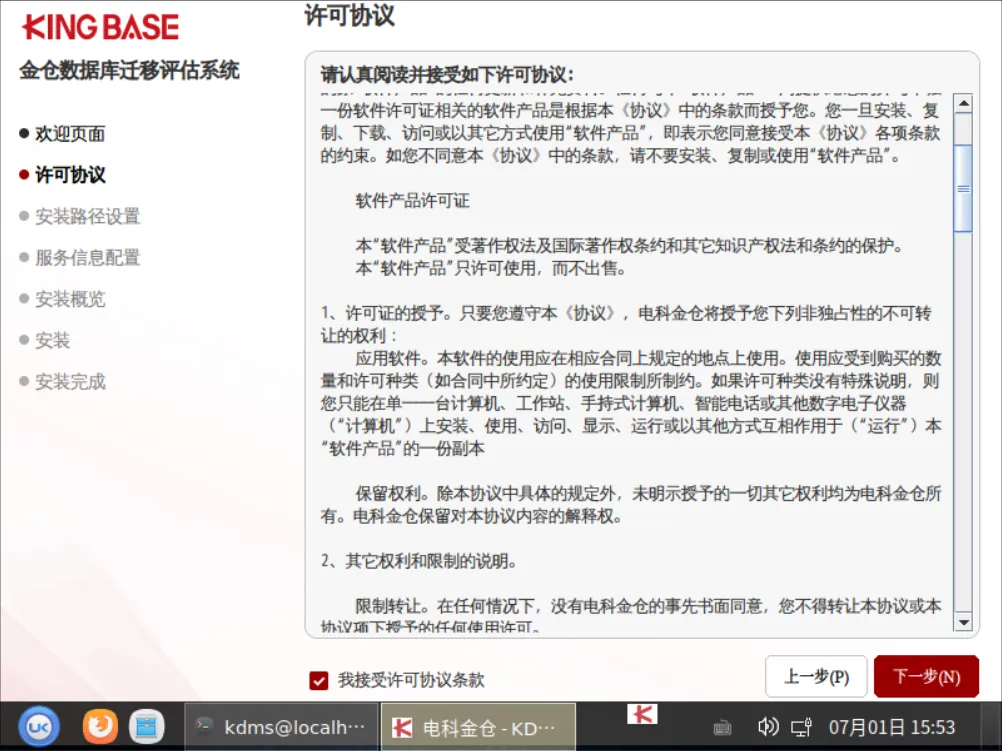Select the 欢迎页面 step in the sidebar
Viewport: 1002px width, 751px height.
(70, 134)
